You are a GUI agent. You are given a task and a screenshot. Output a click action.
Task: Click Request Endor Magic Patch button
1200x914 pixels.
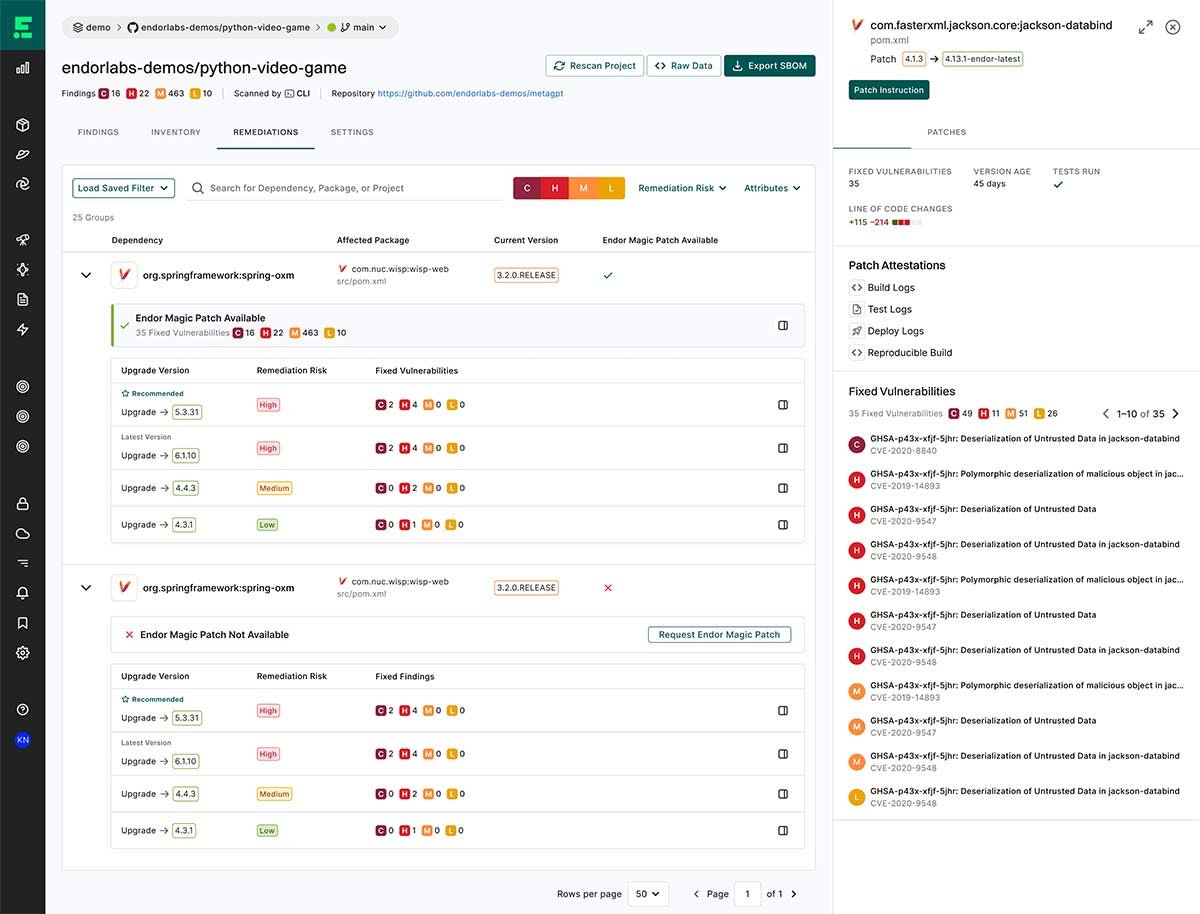tap(719, 635)
